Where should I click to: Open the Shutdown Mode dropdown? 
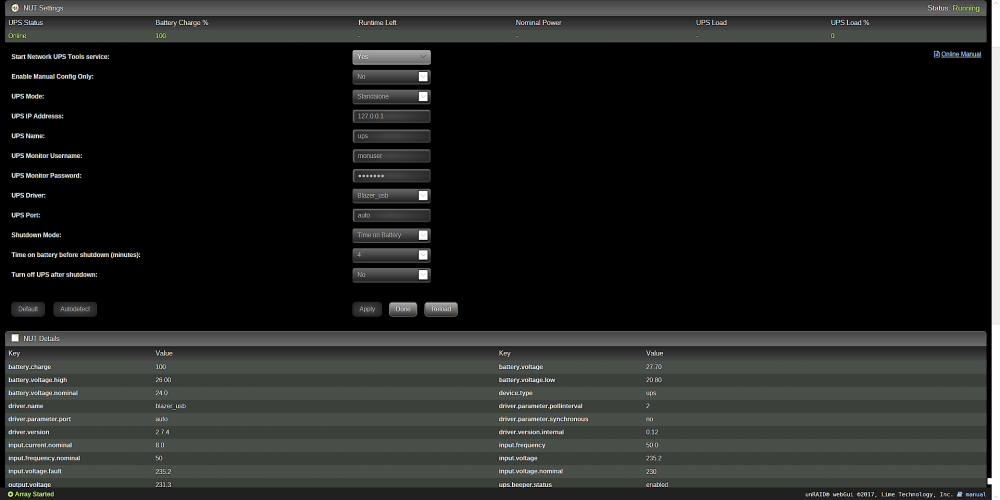pos(392,235)
